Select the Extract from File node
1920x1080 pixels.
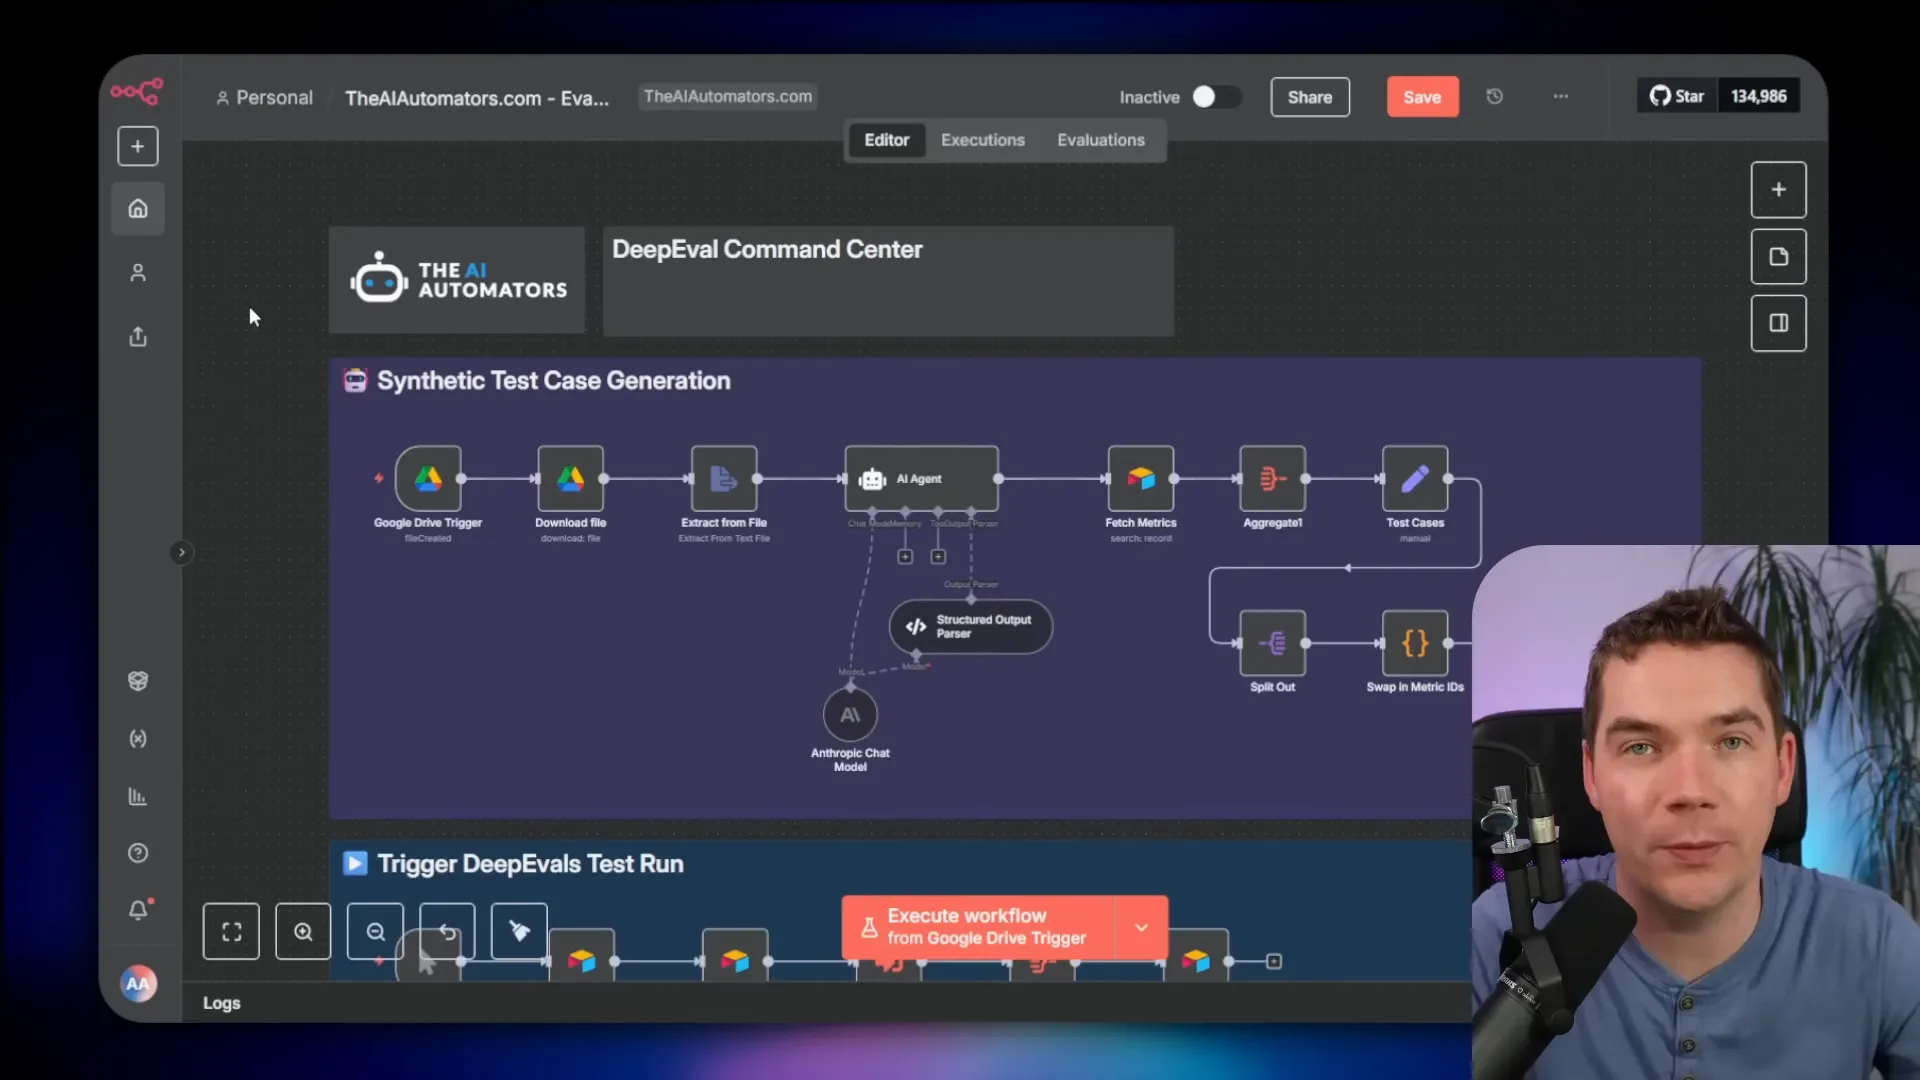pyautogui.click(x=724, y=479)
